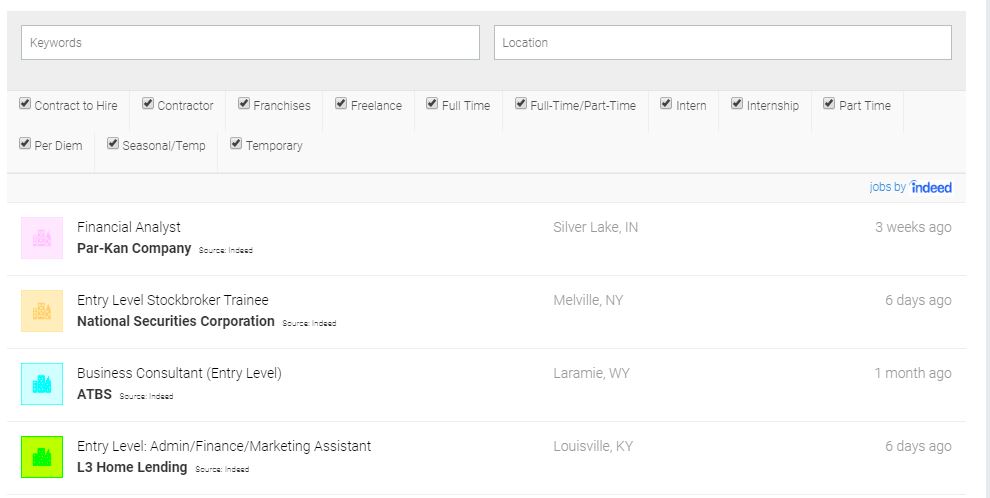Open the Business Consultant (Entry Level) listing
The image size is (990, 498).
[179, 373]
